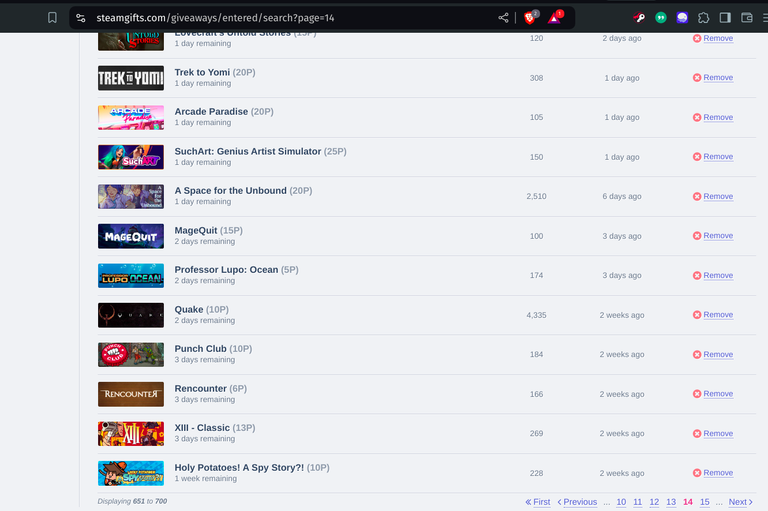Open the Brave Wallet icon
The height and width of the screenshot is (511, 768).
(x=747, y=18)
